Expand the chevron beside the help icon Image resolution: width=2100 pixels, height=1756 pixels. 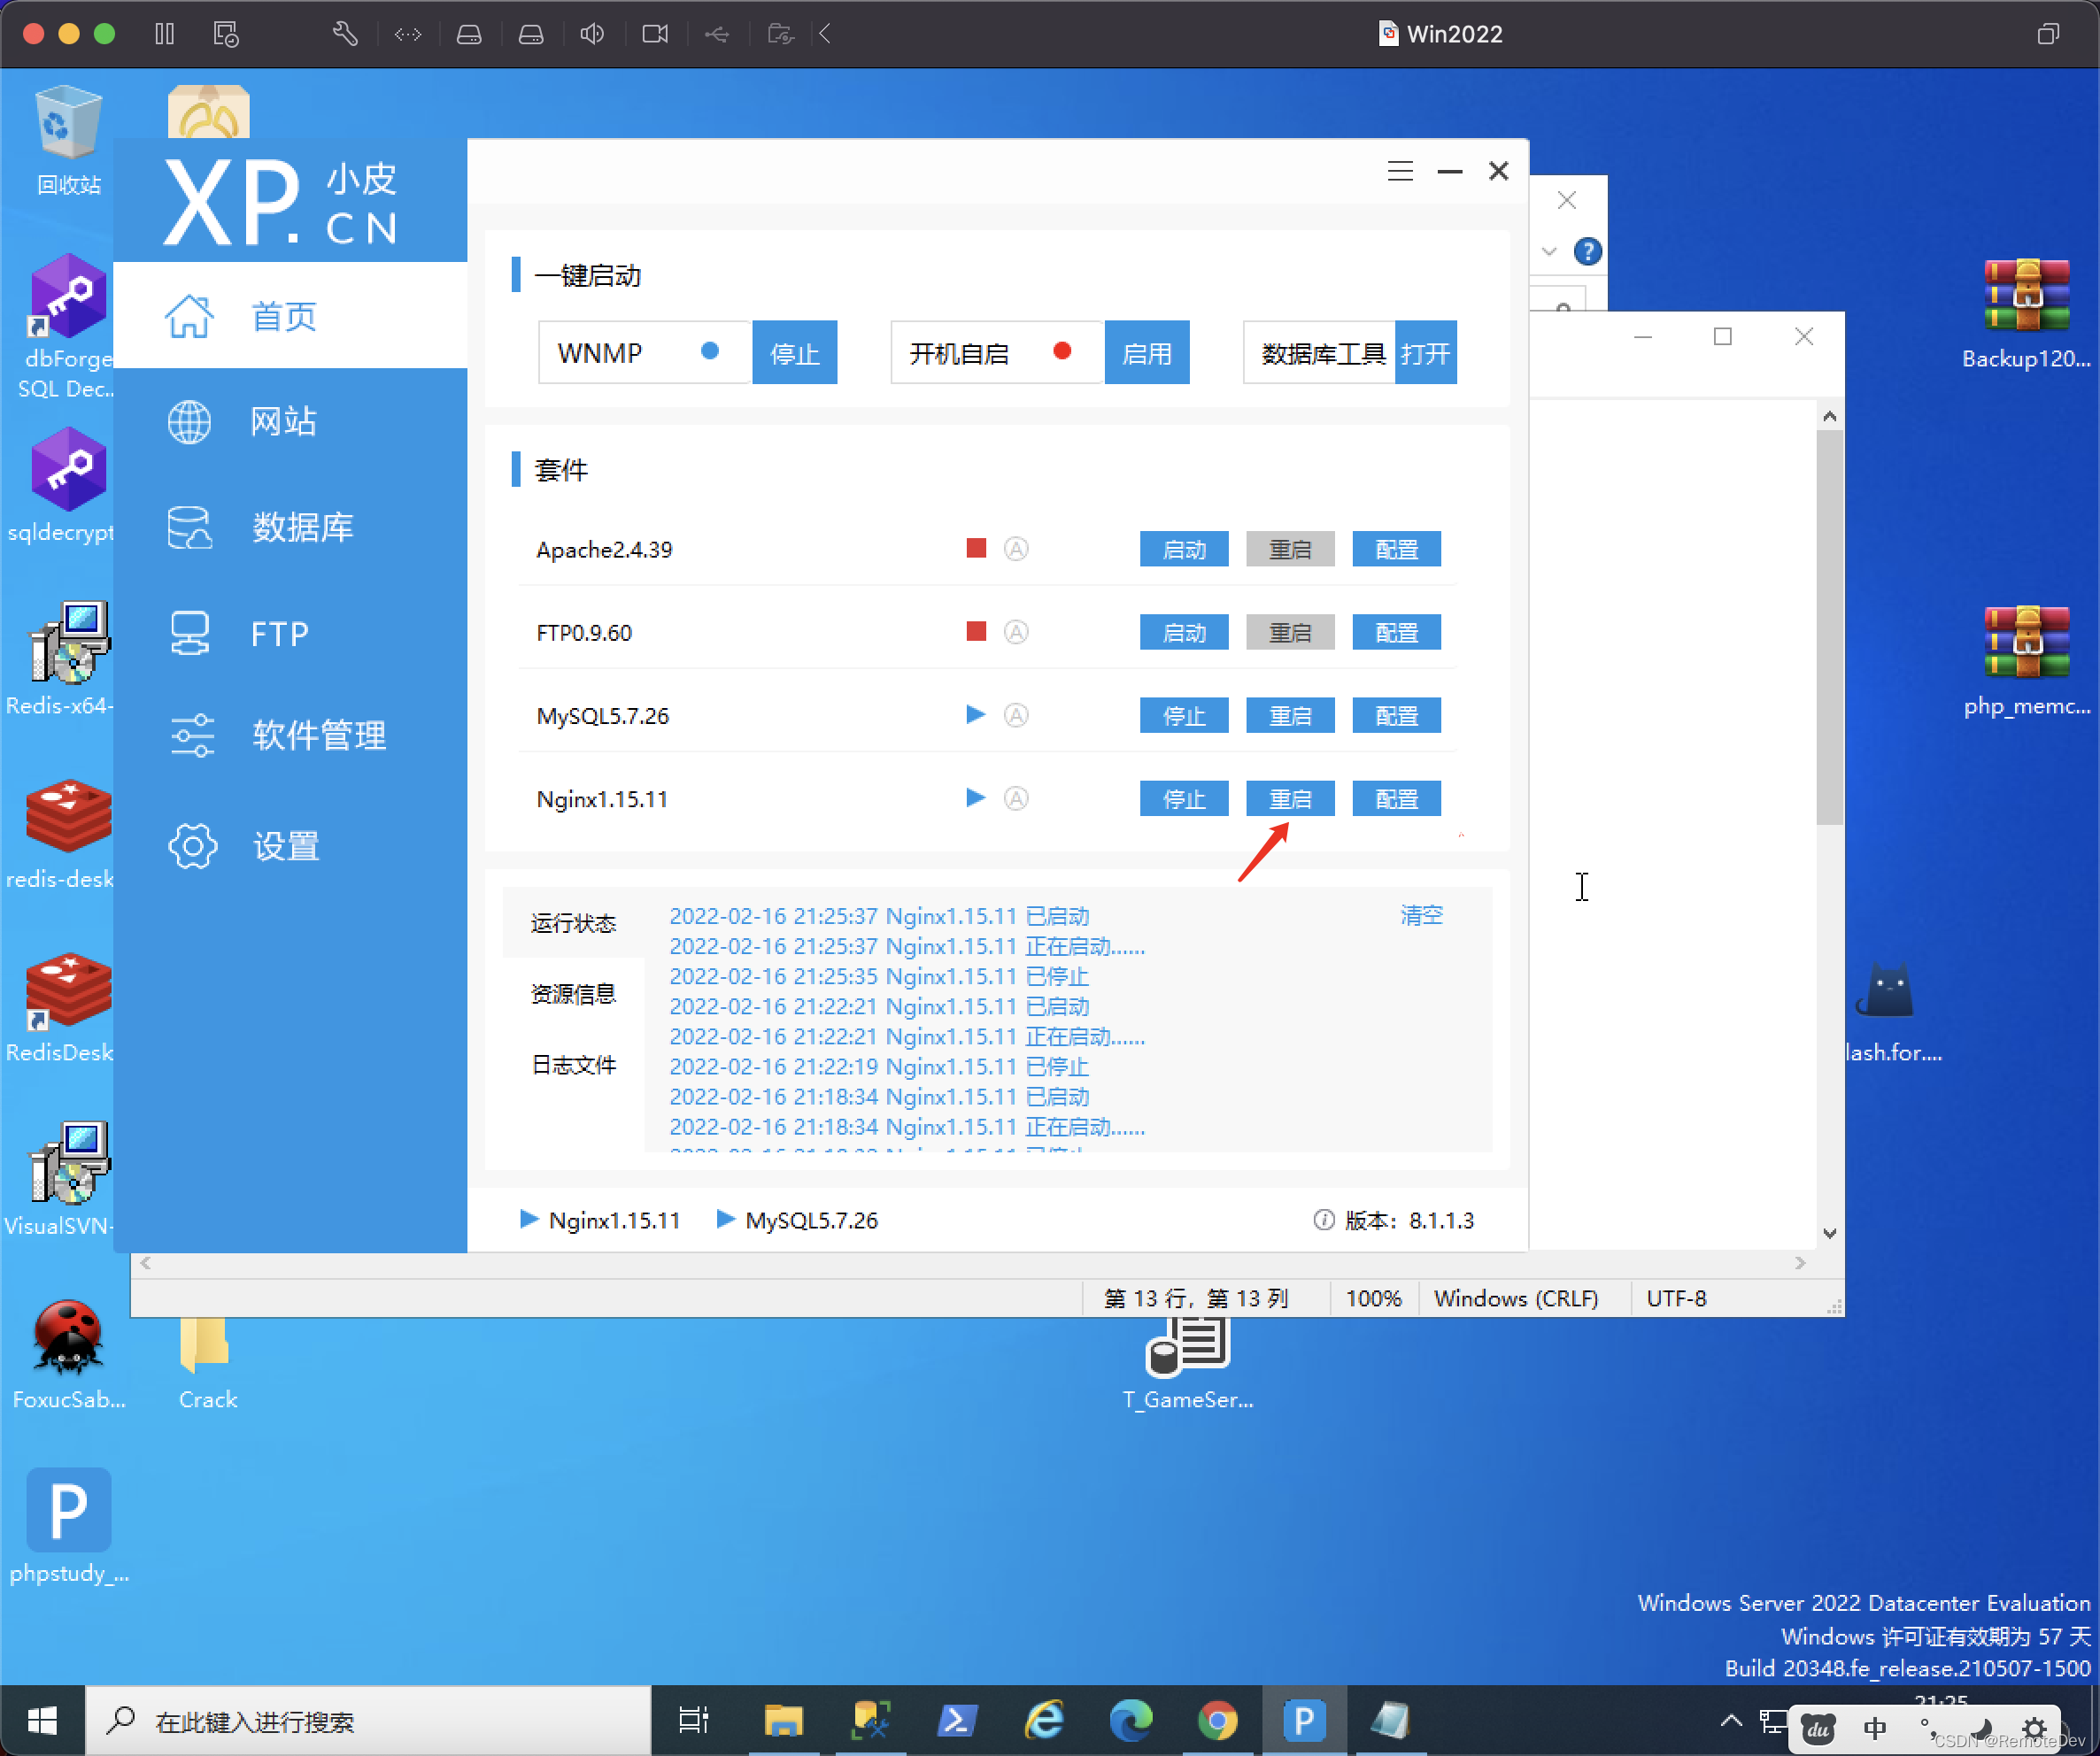point(1549,251)
